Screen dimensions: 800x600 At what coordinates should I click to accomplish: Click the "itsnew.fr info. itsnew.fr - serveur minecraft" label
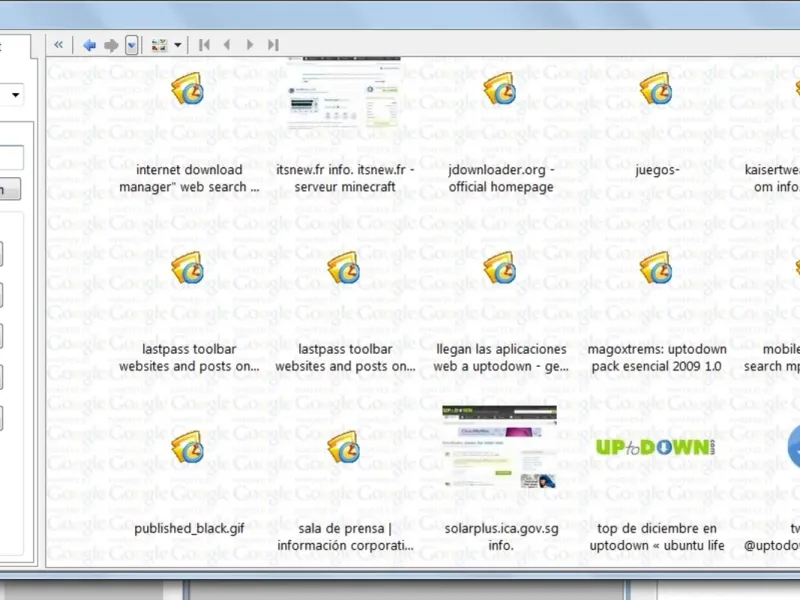[345, 179]
